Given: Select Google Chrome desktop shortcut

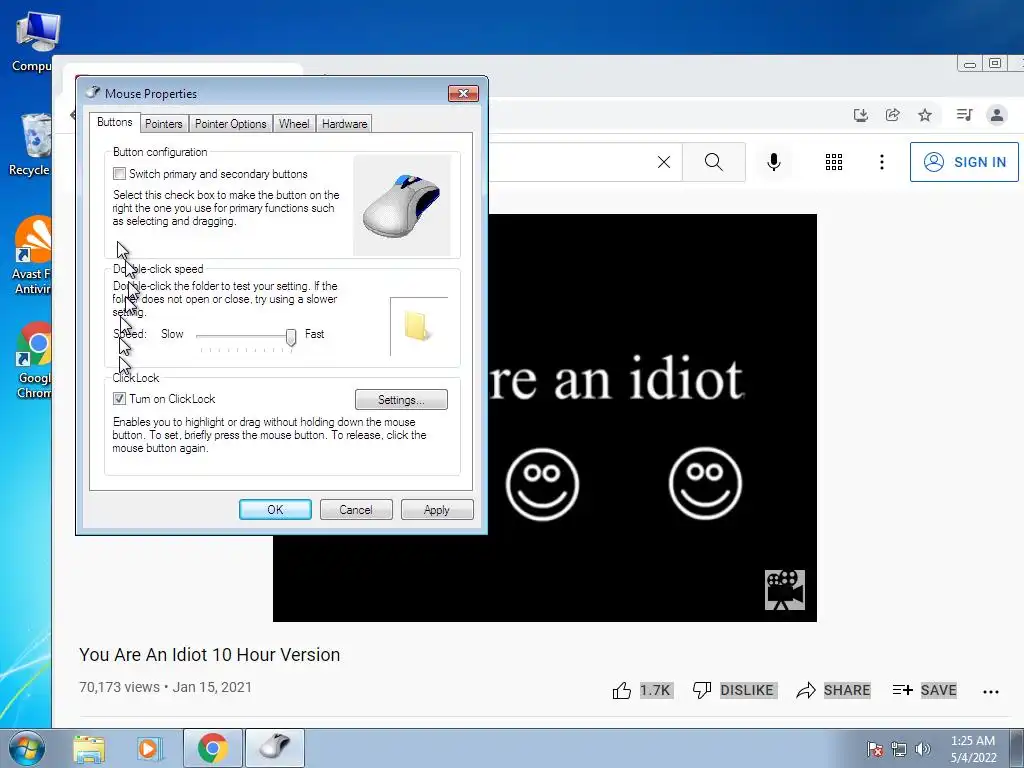Looking at the screenshot, I should (x=34, y=360).
